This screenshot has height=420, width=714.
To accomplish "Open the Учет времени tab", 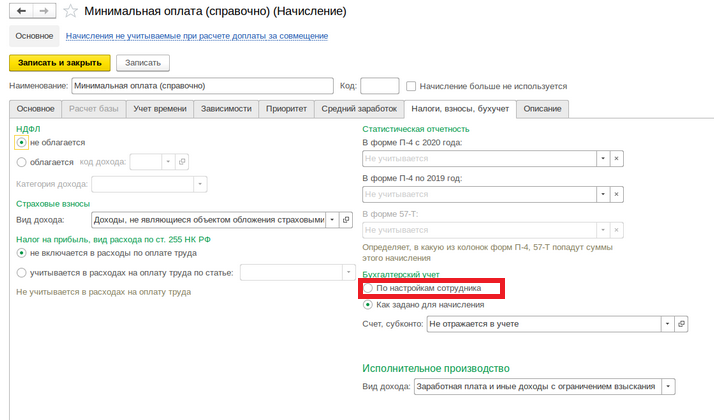I will [x=160, y=109].
